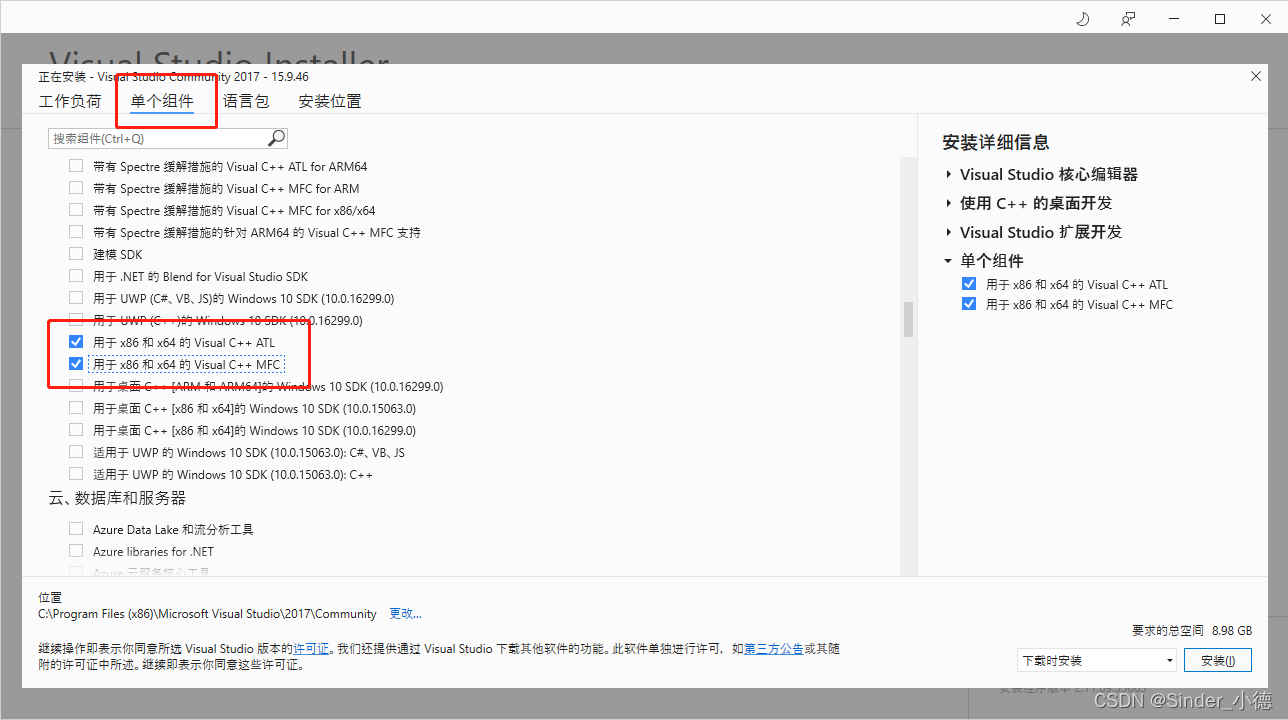Check Spectre ARM64 Visual C++ MFC 支持
Image resolution: width=1288 pixels, height=720 pixels.
point(76,232)
